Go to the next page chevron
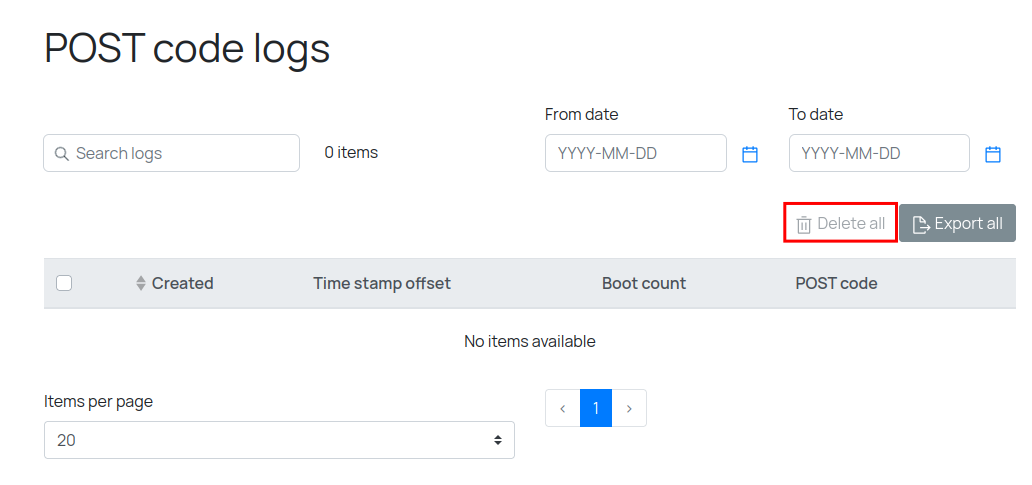The height and width of the screenshot is (485, 1032). 629,408
